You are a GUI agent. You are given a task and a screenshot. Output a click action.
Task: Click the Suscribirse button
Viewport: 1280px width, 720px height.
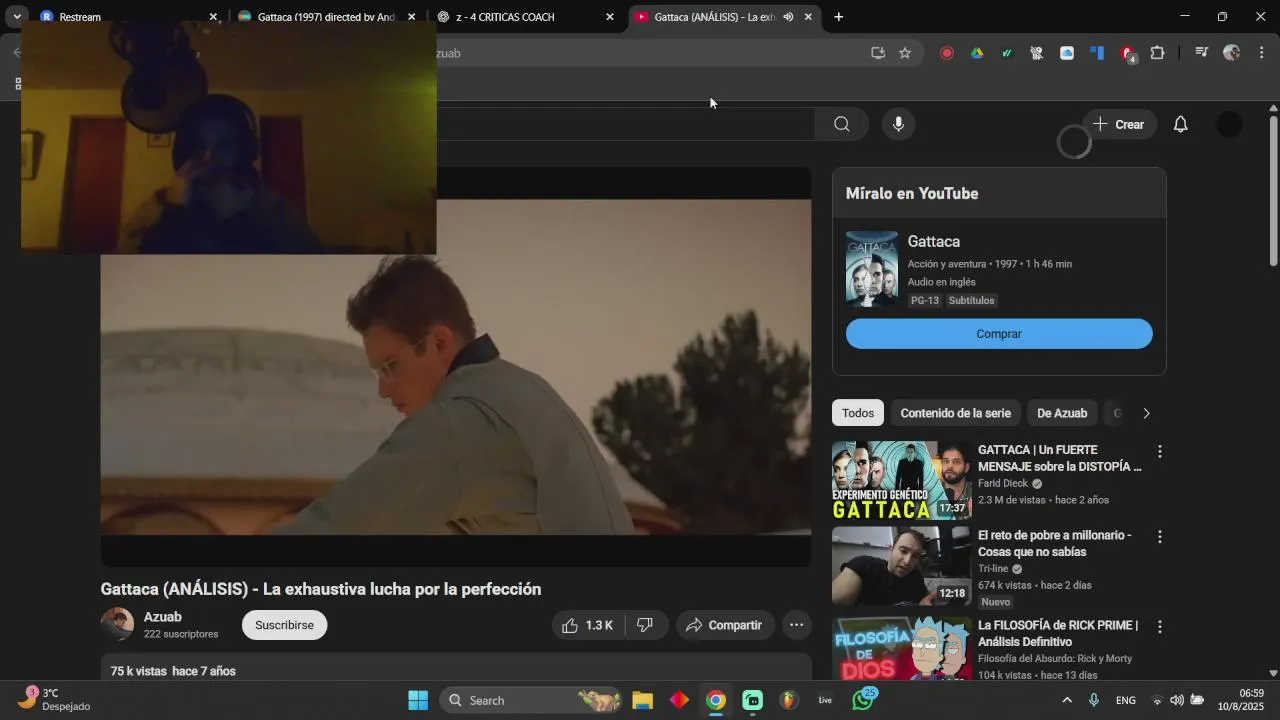point(284,625)
